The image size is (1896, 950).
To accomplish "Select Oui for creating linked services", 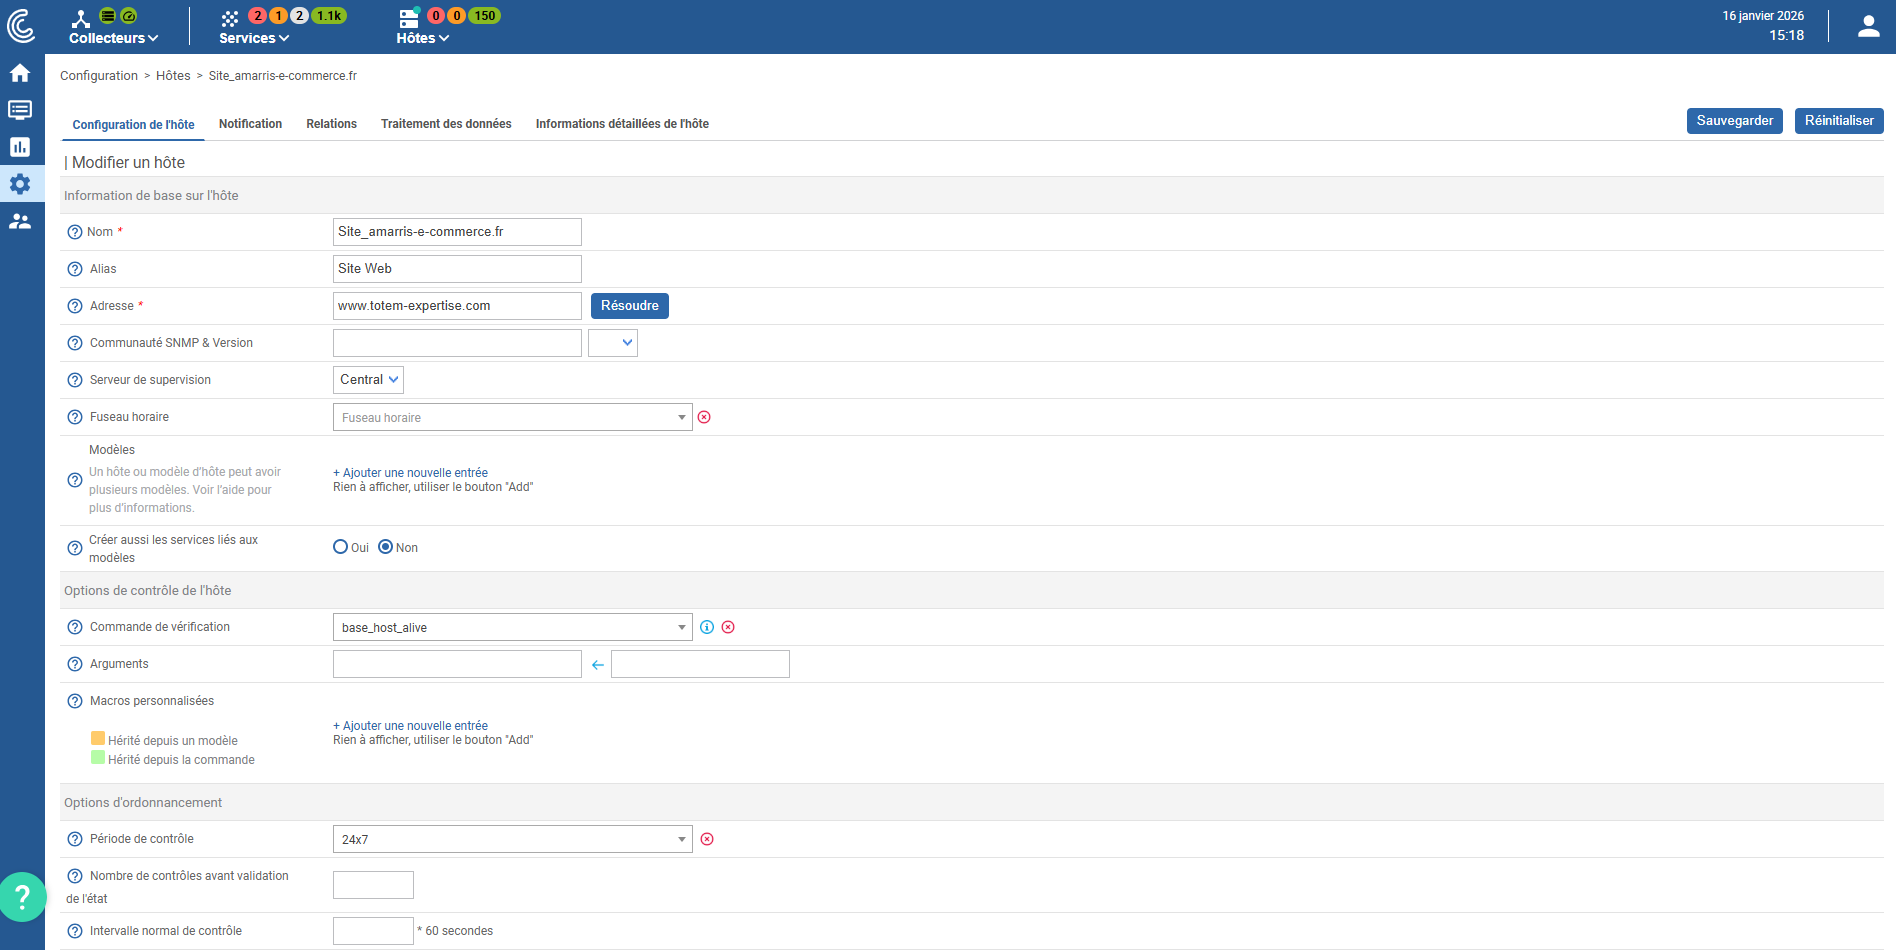I will [x=341, y=547].
